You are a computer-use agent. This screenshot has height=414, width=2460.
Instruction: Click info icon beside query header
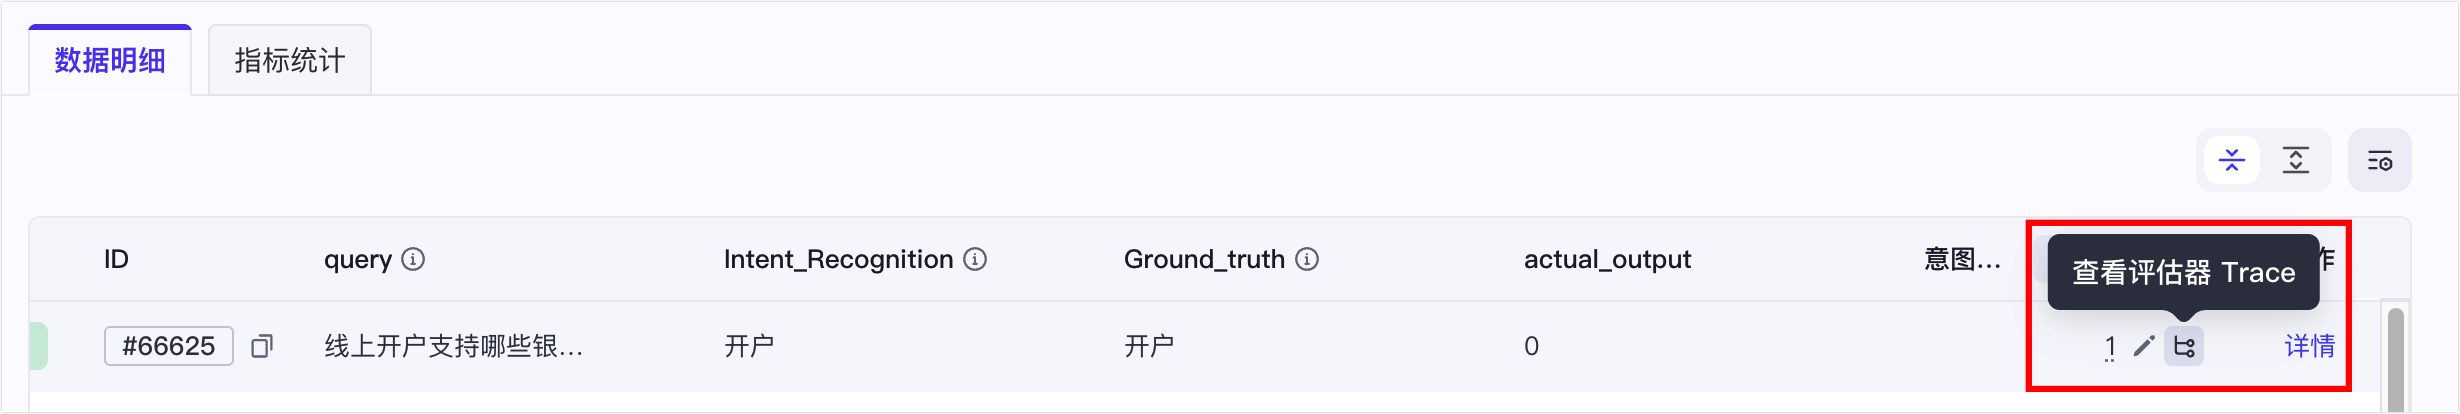click(x=413, y=260)
